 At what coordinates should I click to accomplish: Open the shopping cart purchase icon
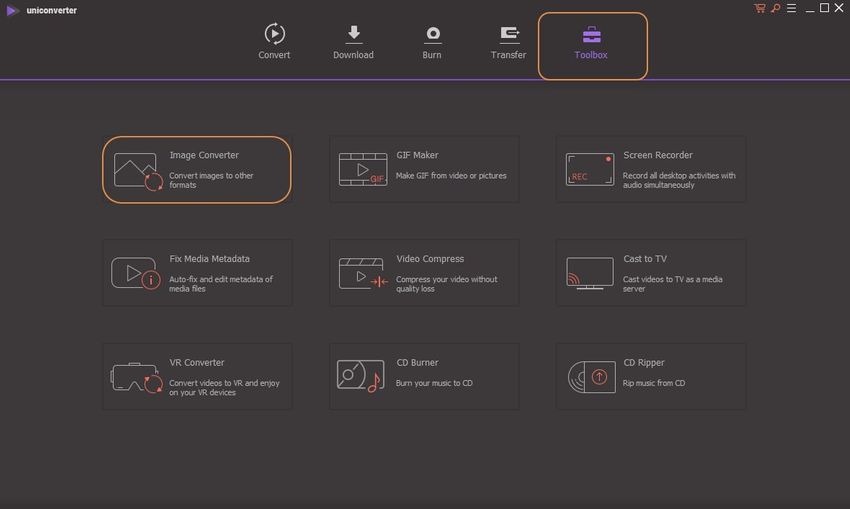(x=760, y=8)
